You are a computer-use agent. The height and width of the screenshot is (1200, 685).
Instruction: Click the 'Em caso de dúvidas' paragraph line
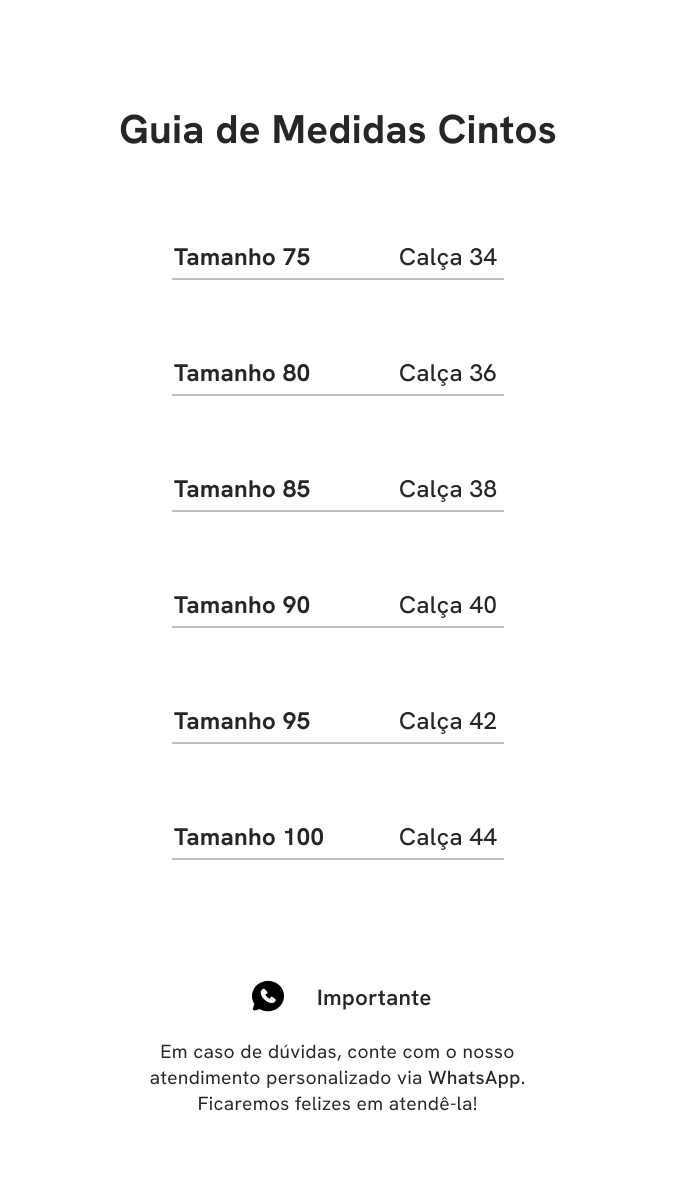tap(337, 1052)
